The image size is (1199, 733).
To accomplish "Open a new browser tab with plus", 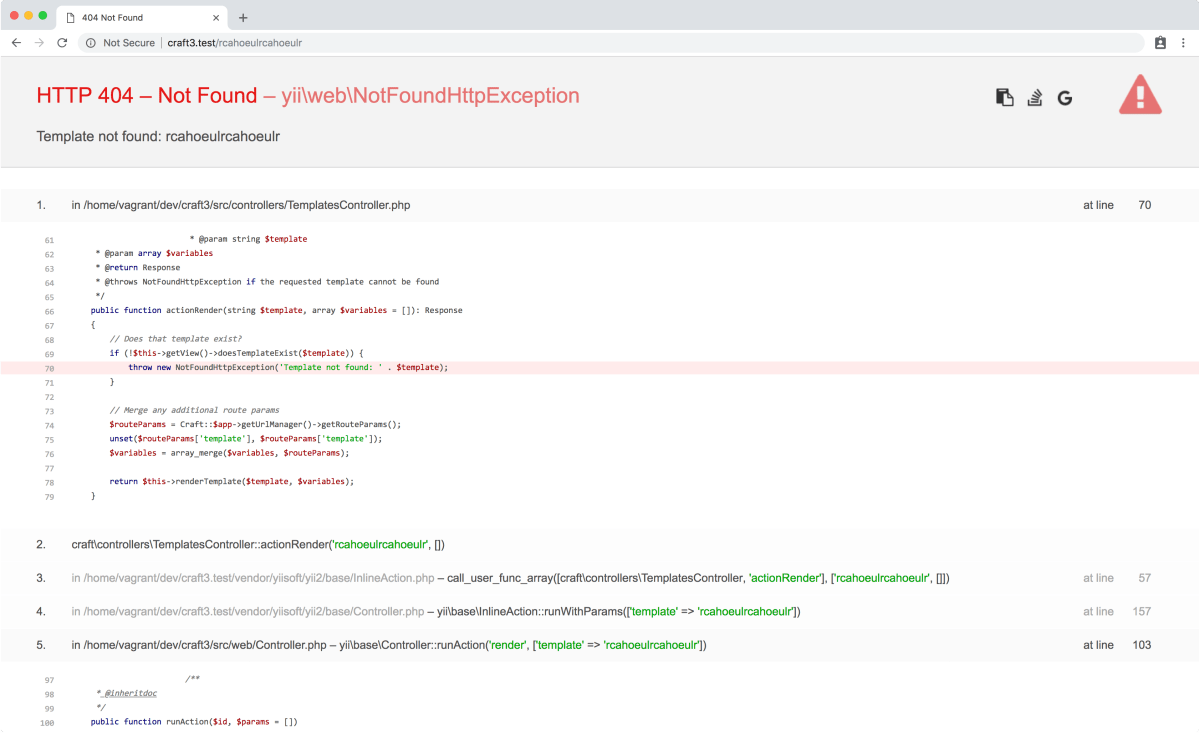I will pos(243,18).
